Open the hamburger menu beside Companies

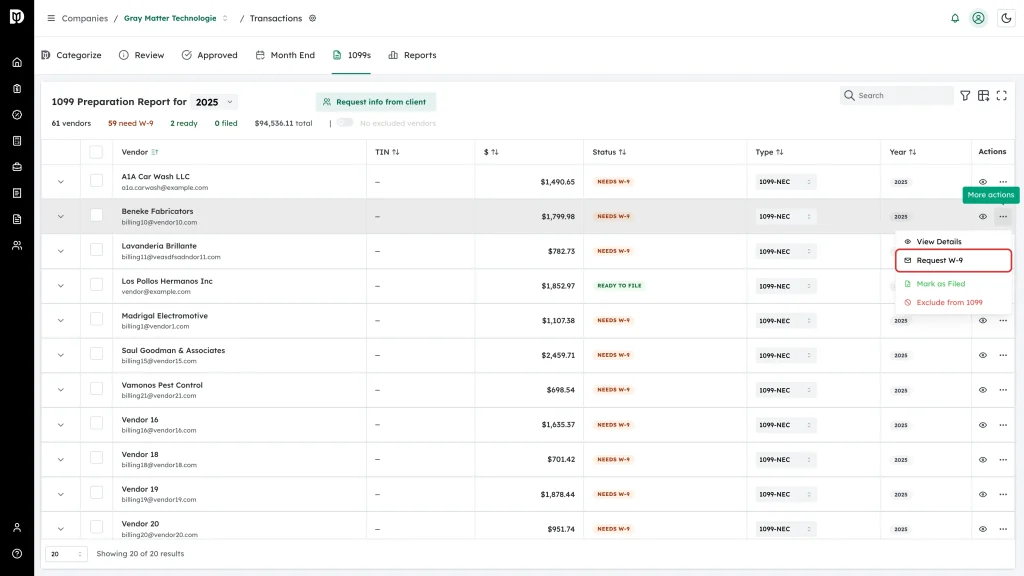(51, 18)
